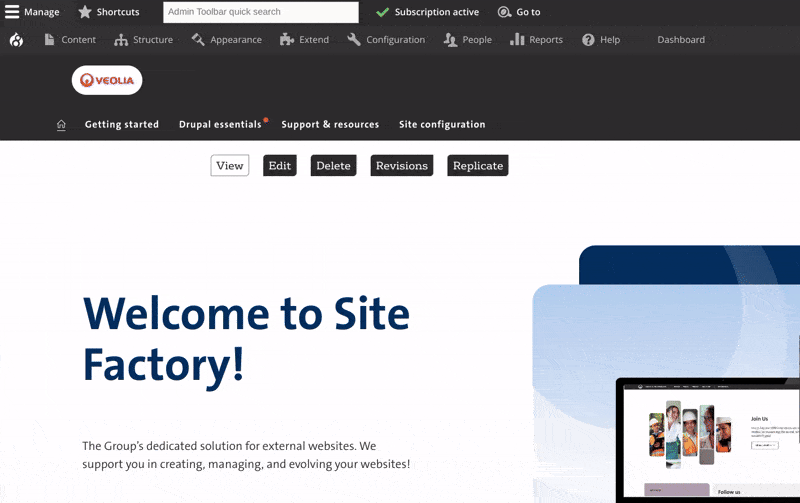This screenshot has width=800, height=503.
Task: Click the Go to search icon
Action: [x=504, y=12]
